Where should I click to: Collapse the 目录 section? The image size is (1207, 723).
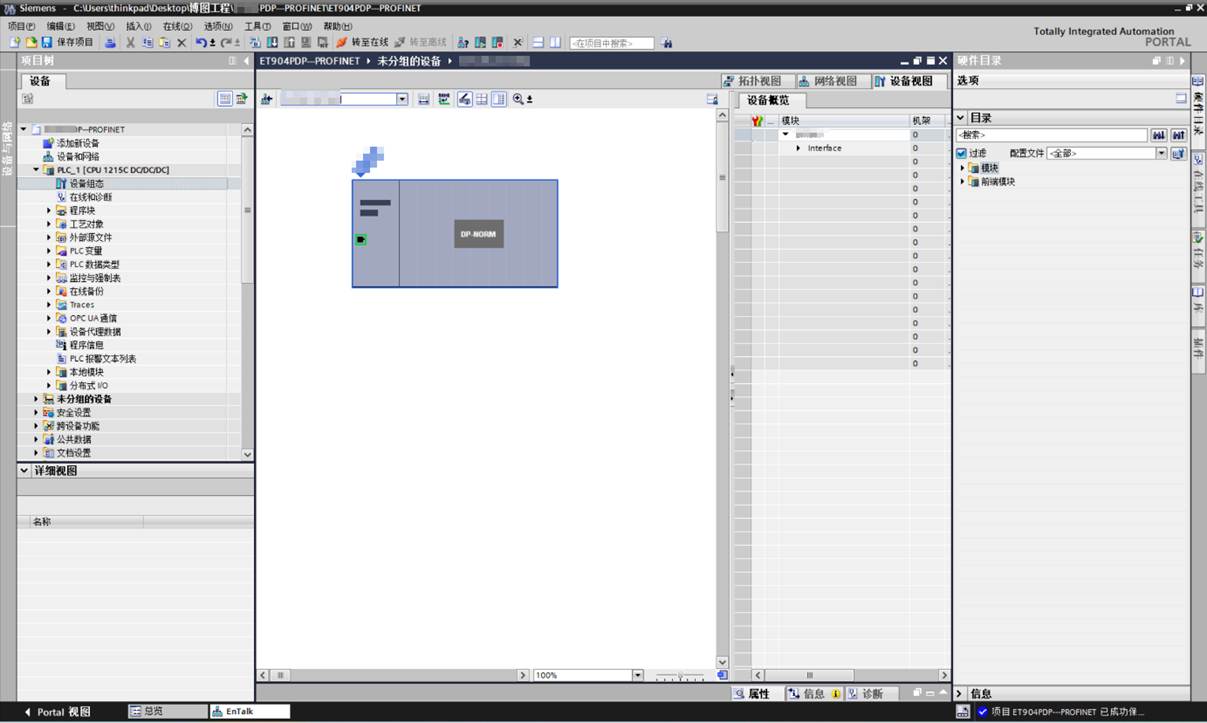click(961, 118)
